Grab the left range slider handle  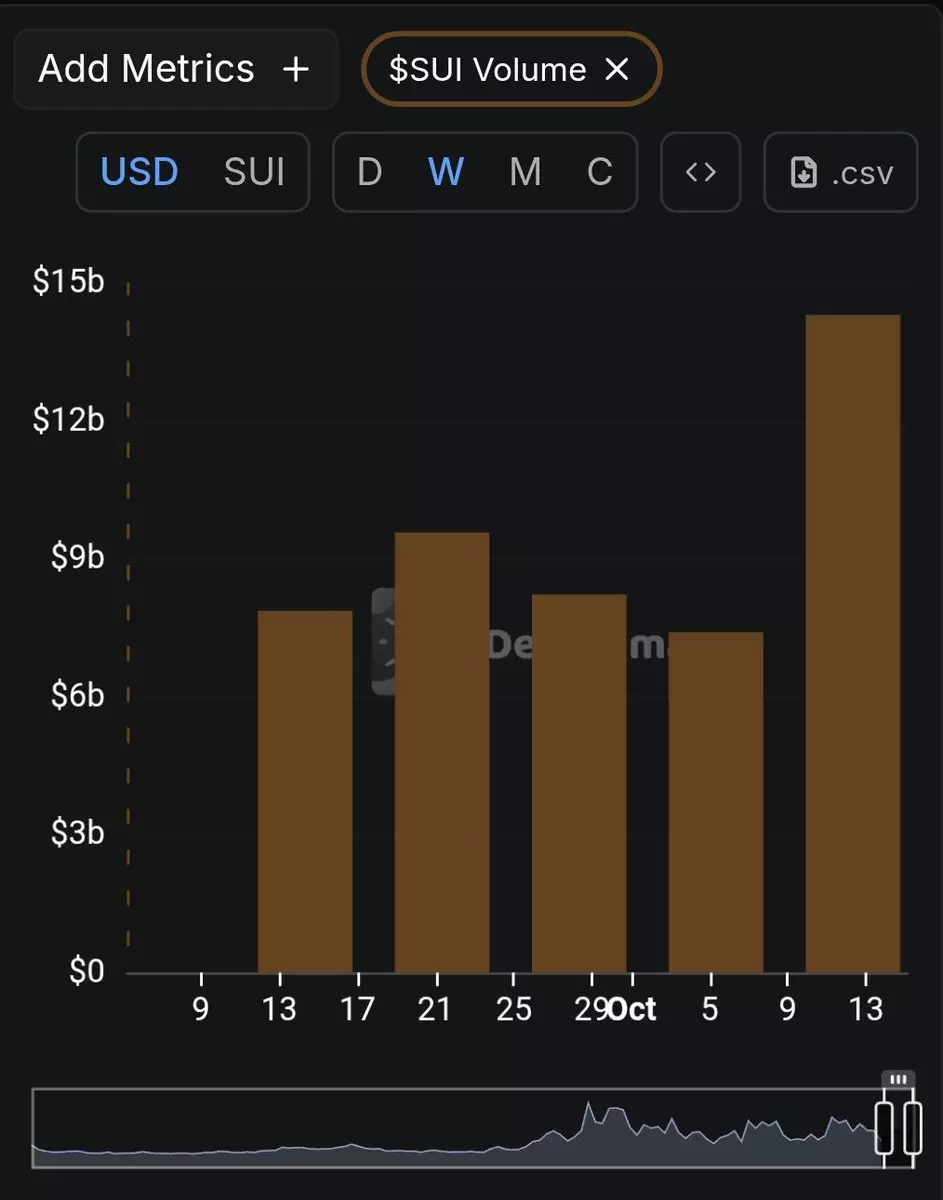[x=884, y=1127]
